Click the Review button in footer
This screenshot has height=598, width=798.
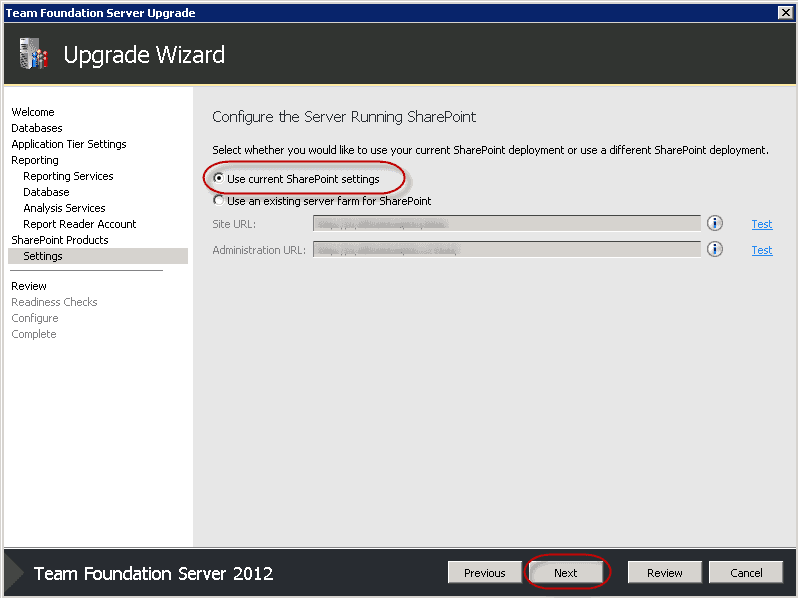[664, 573]
